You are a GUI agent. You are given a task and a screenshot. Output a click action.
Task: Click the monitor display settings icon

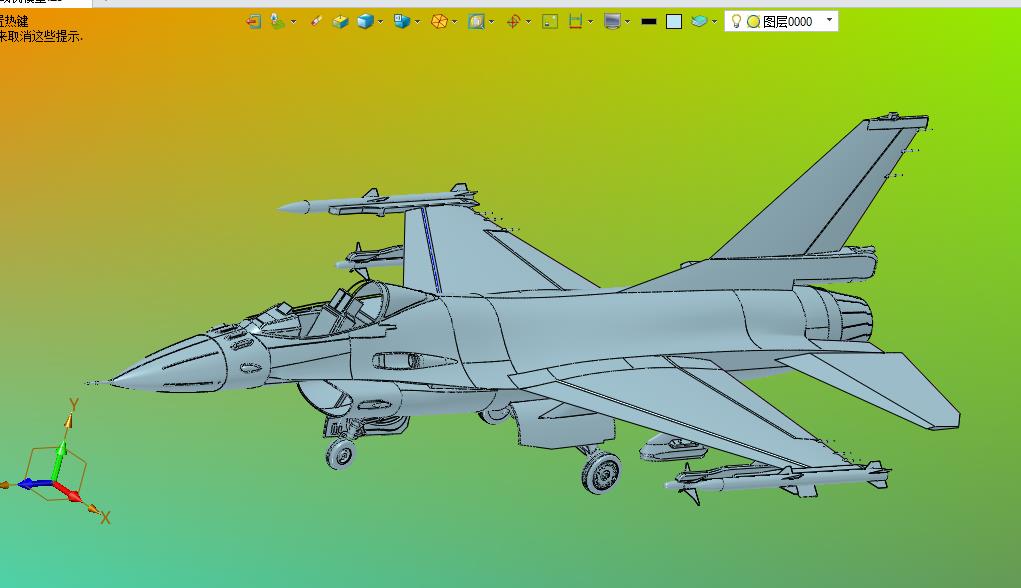pyautogui.click(x=612, y=21)
